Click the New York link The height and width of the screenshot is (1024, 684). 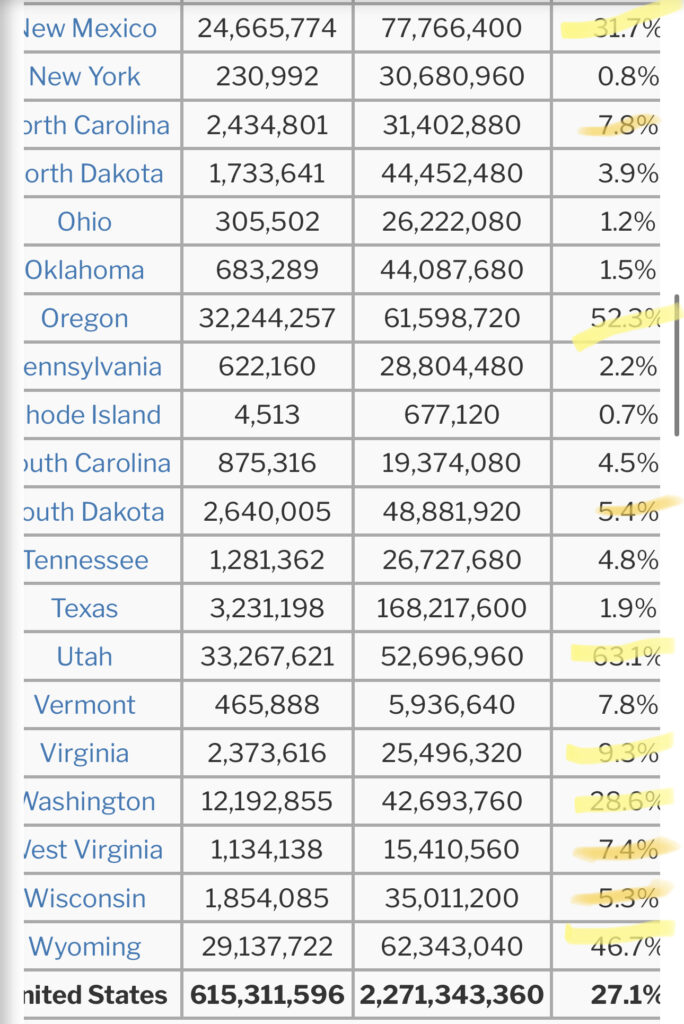point(85,77)
